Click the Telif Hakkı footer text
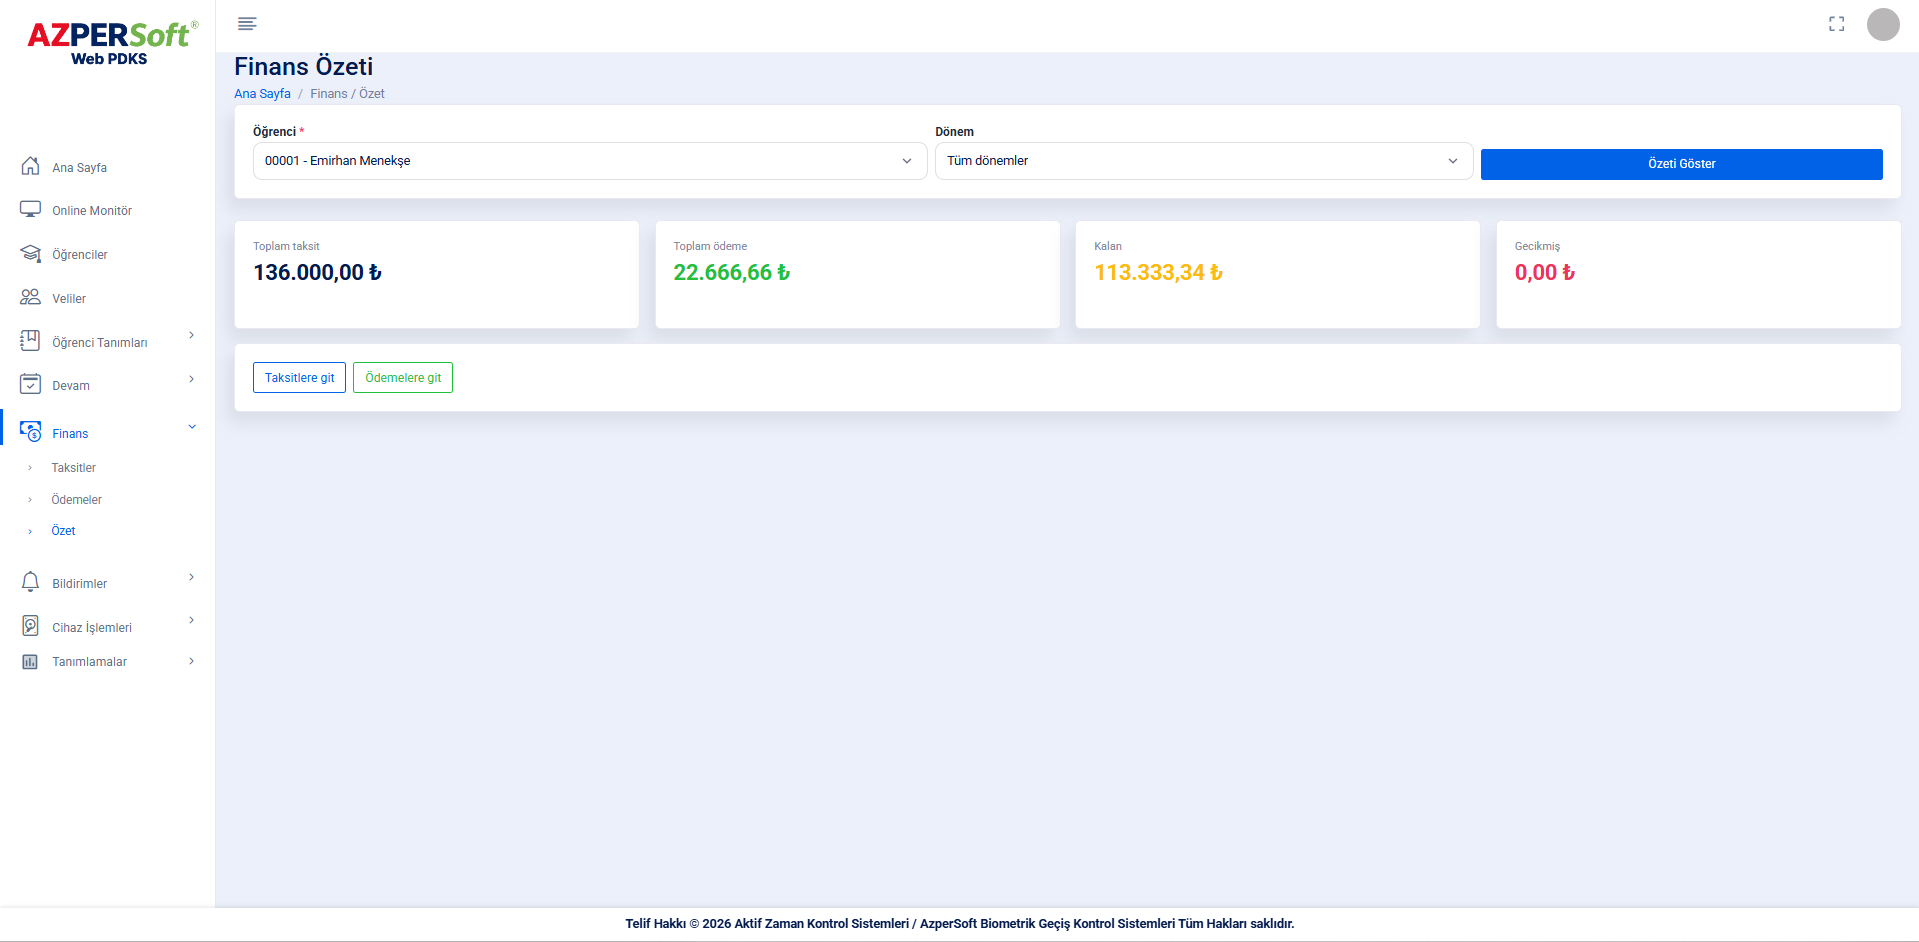This screenshot has width=1919, height=942. pyautogui.click(x=960, y=924)
